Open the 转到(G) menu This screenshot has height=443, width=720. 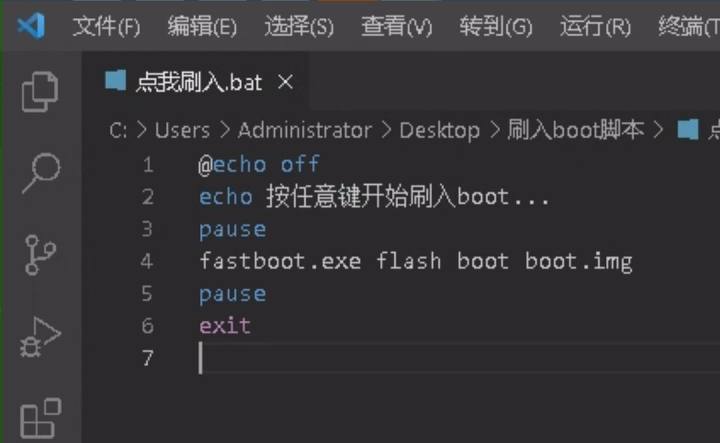tap(496, 27)
